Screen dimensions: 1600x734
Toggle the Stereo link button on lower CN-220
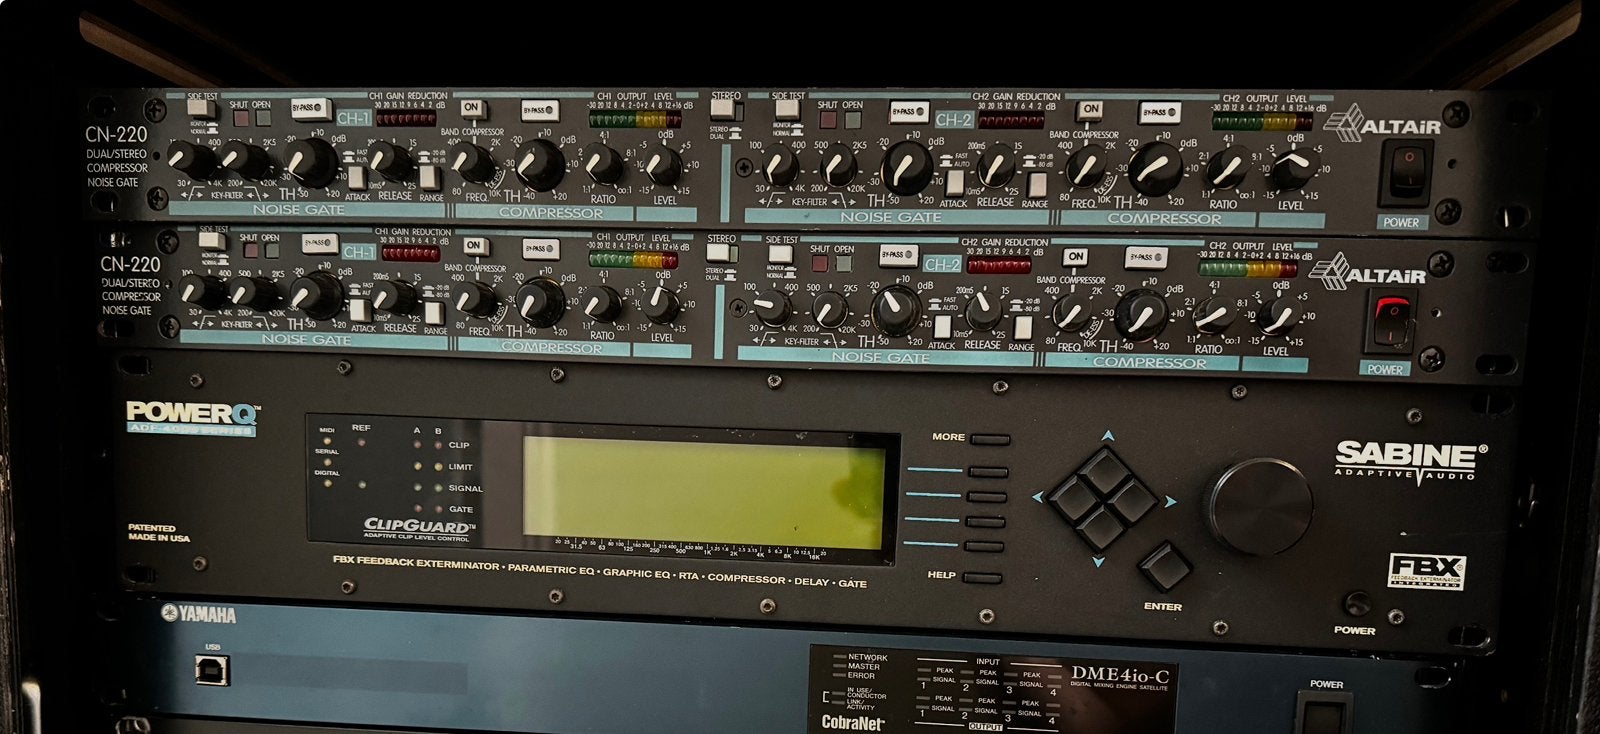point(720,255)
